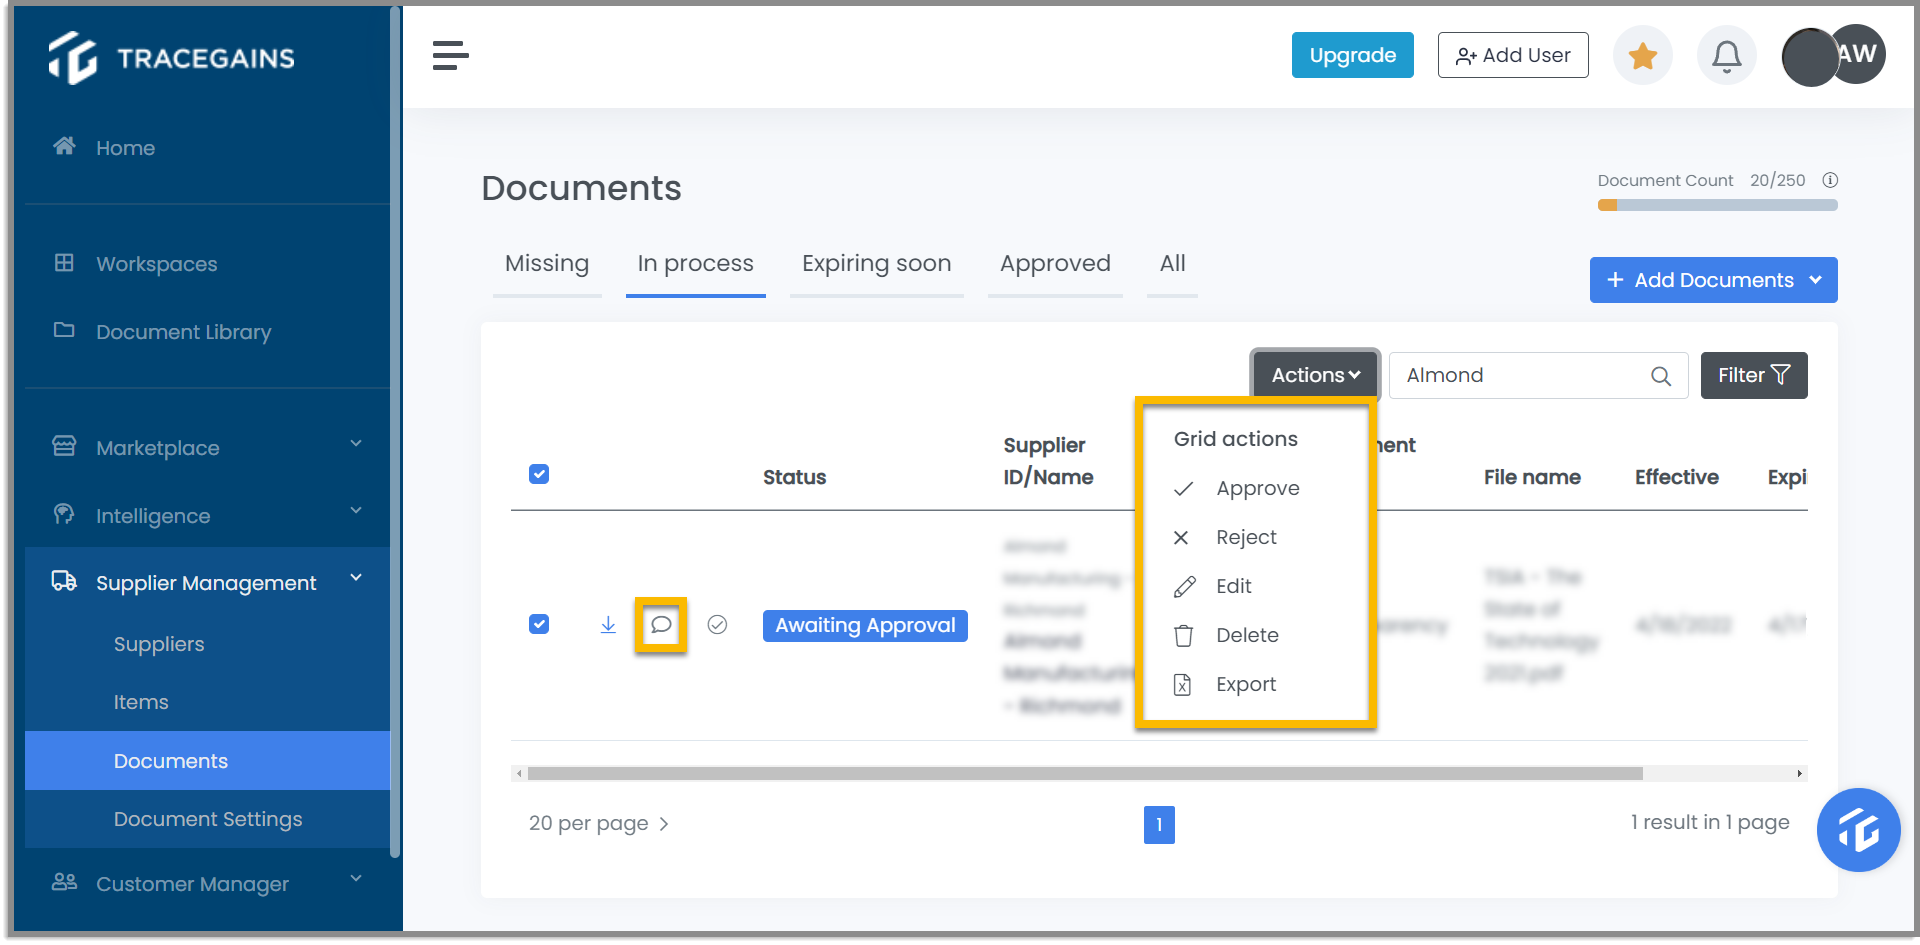Screen dimensions: 1920x945
Task: Click the favorites star icon
Action: 1642,57
